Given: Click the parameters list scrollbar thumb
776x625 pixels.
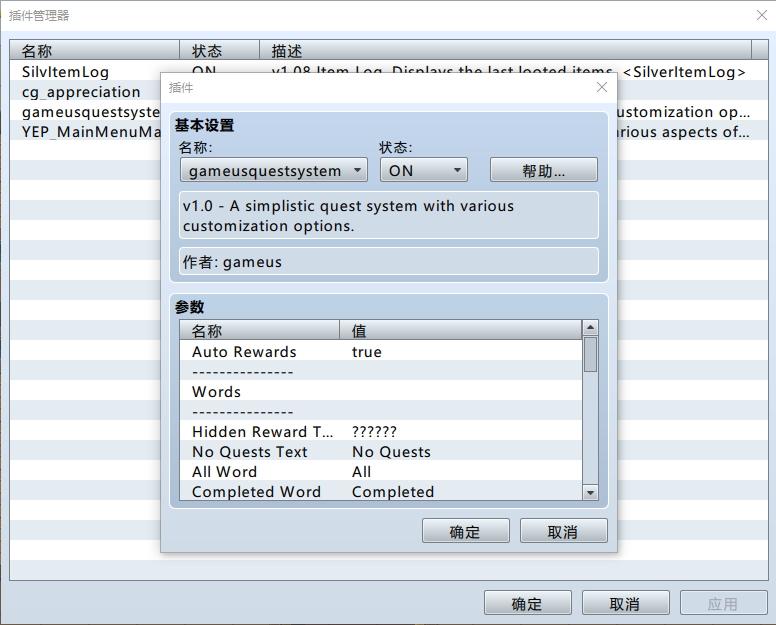Looking at the screenshot, I should [x=590, y=354].
